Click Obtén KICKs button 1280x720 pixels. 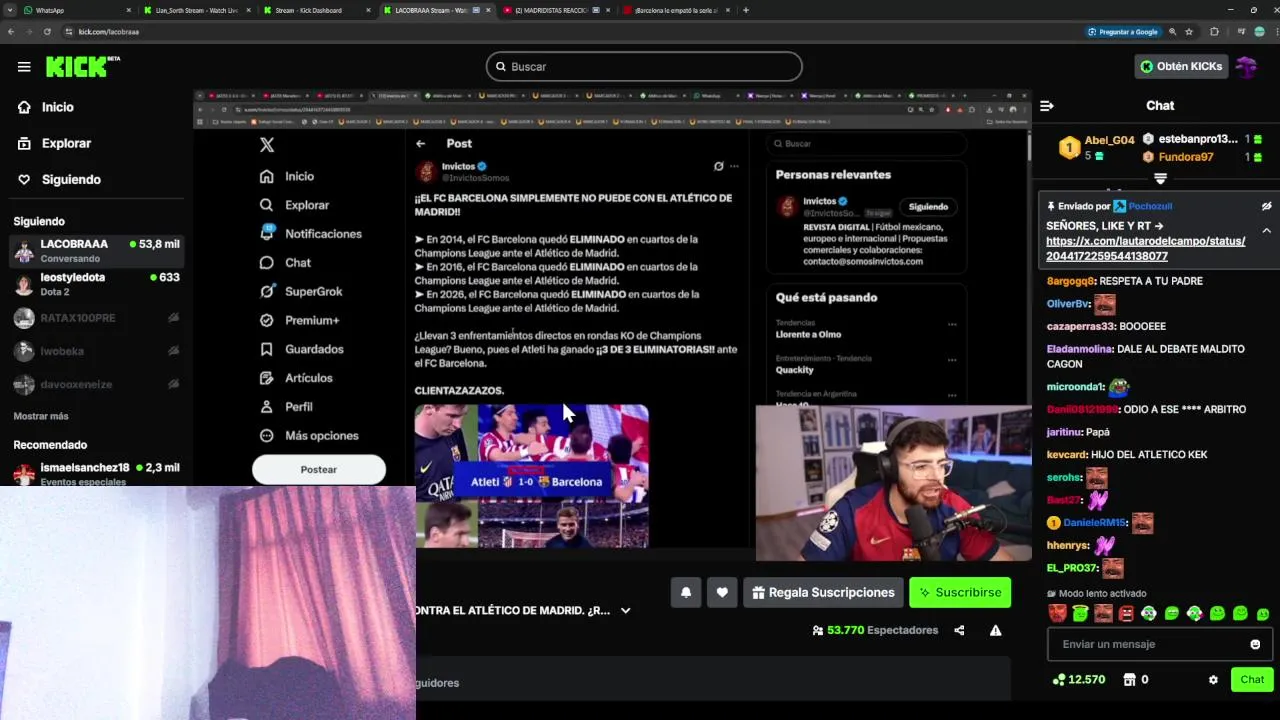(x=1181, y=67)
